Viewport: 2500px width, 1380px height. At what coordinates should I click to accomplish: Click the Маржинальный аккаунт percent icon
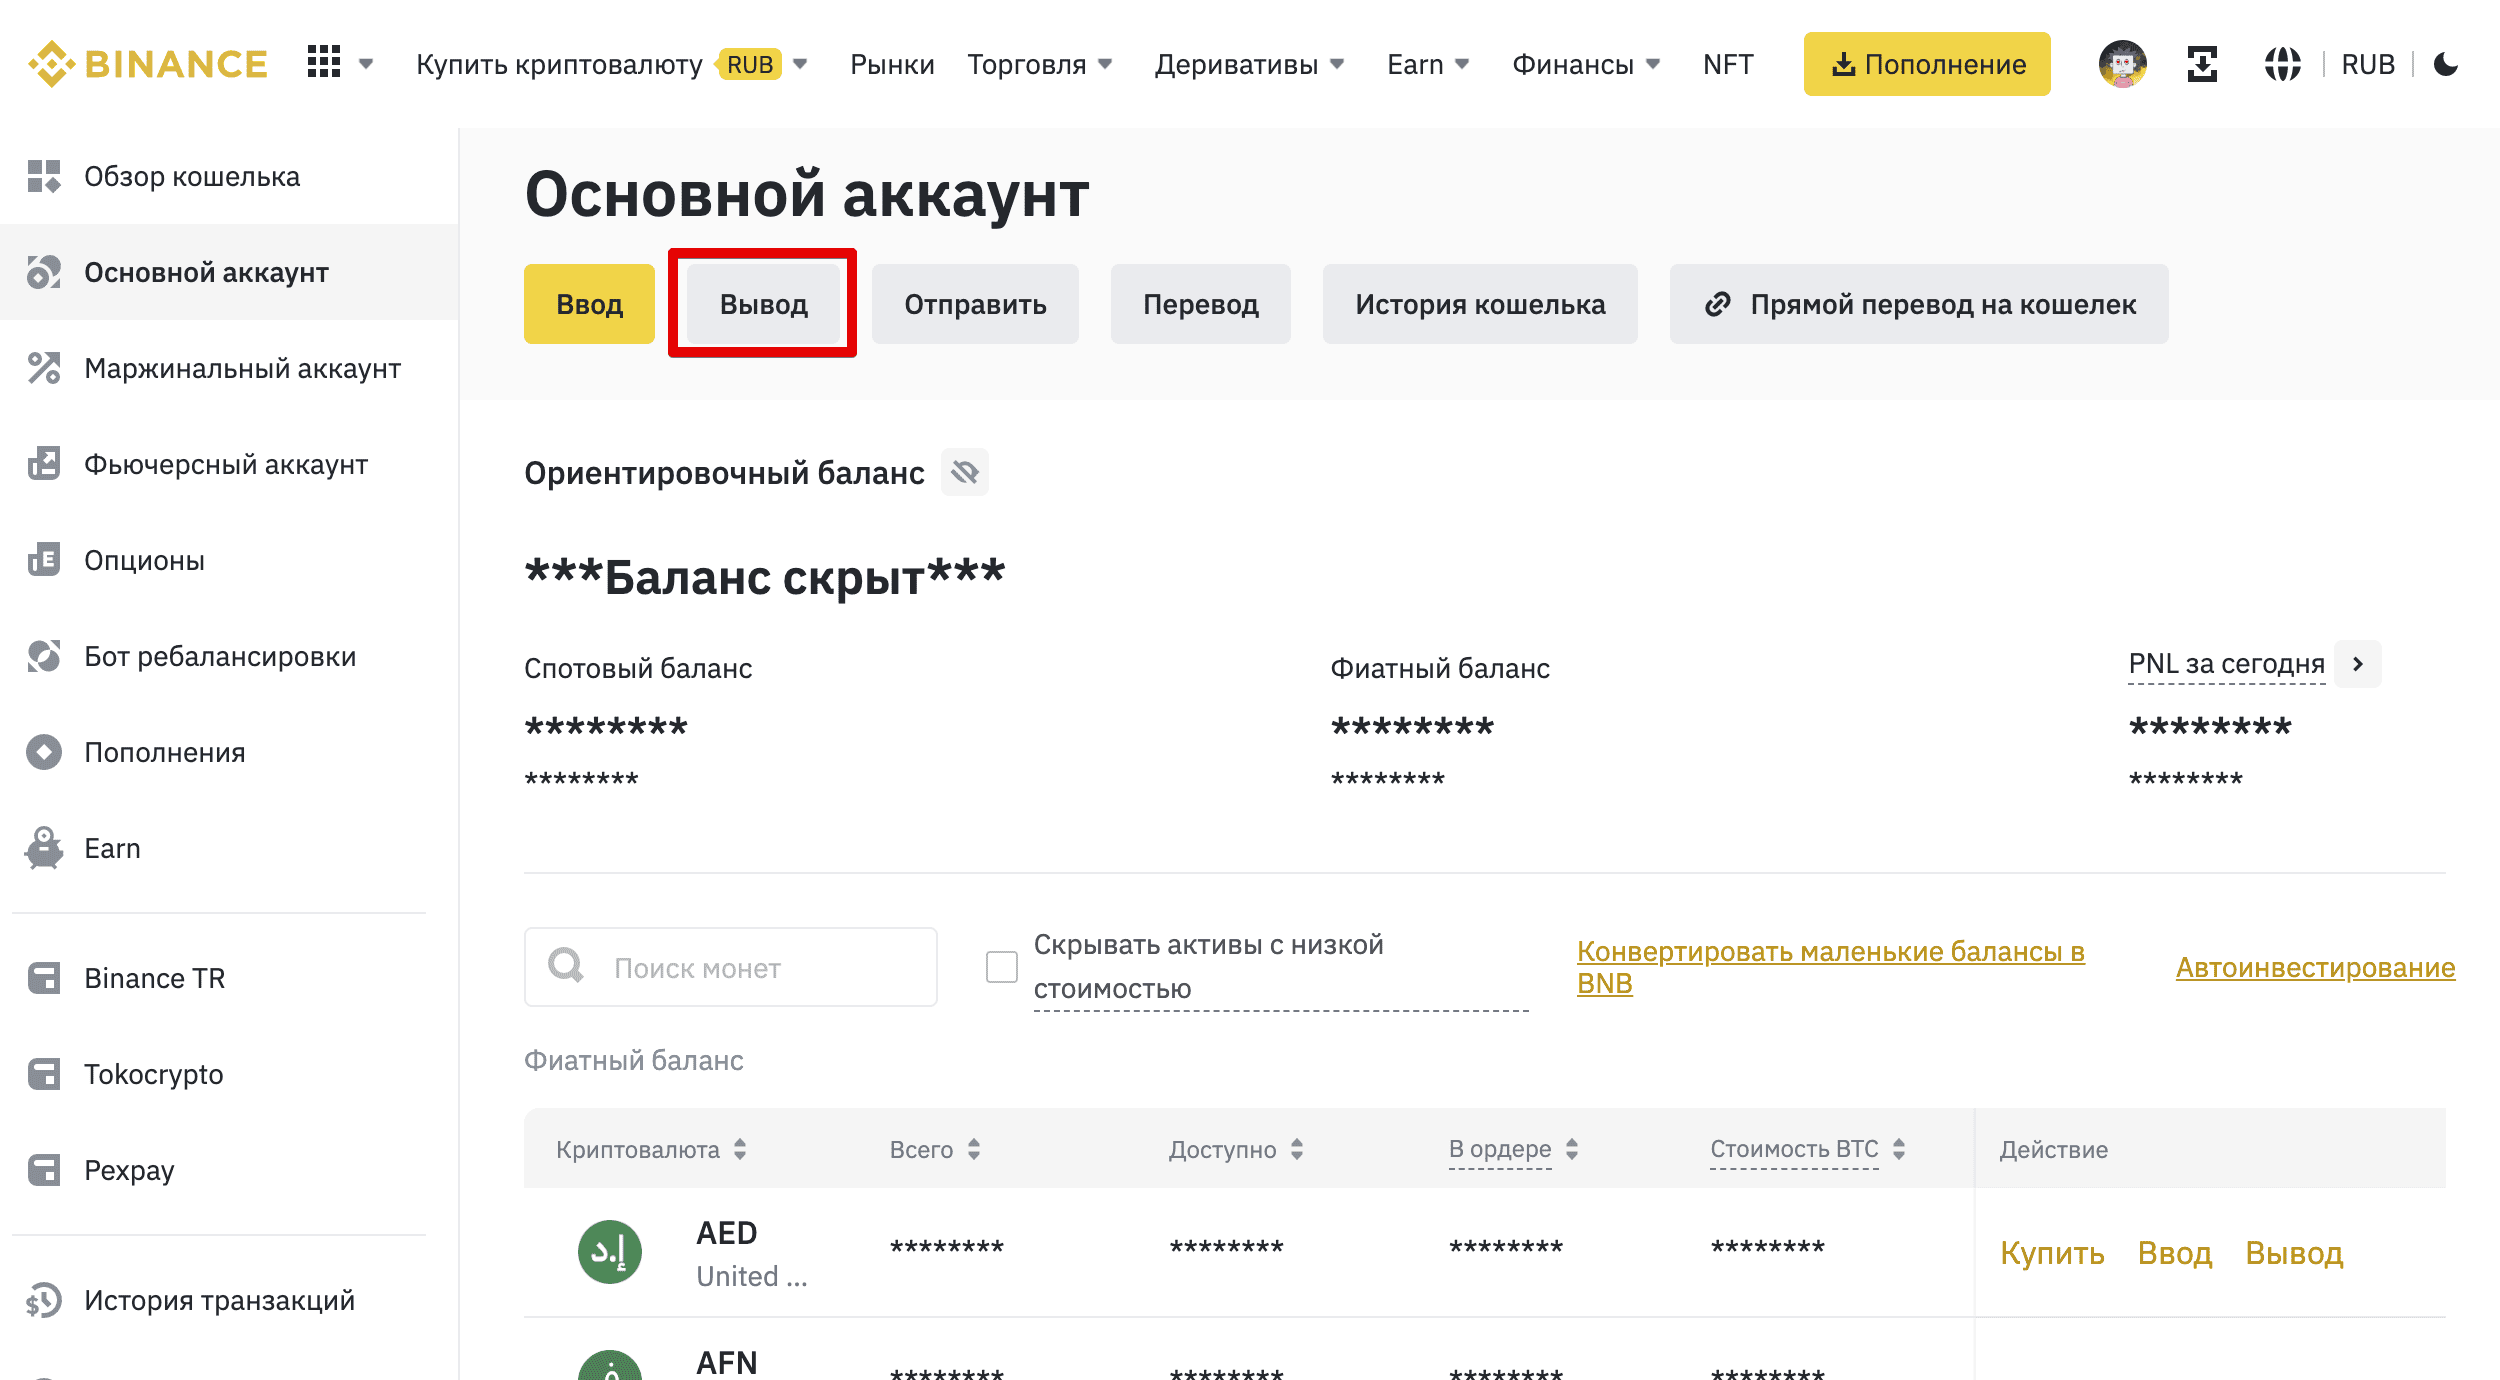44,368
